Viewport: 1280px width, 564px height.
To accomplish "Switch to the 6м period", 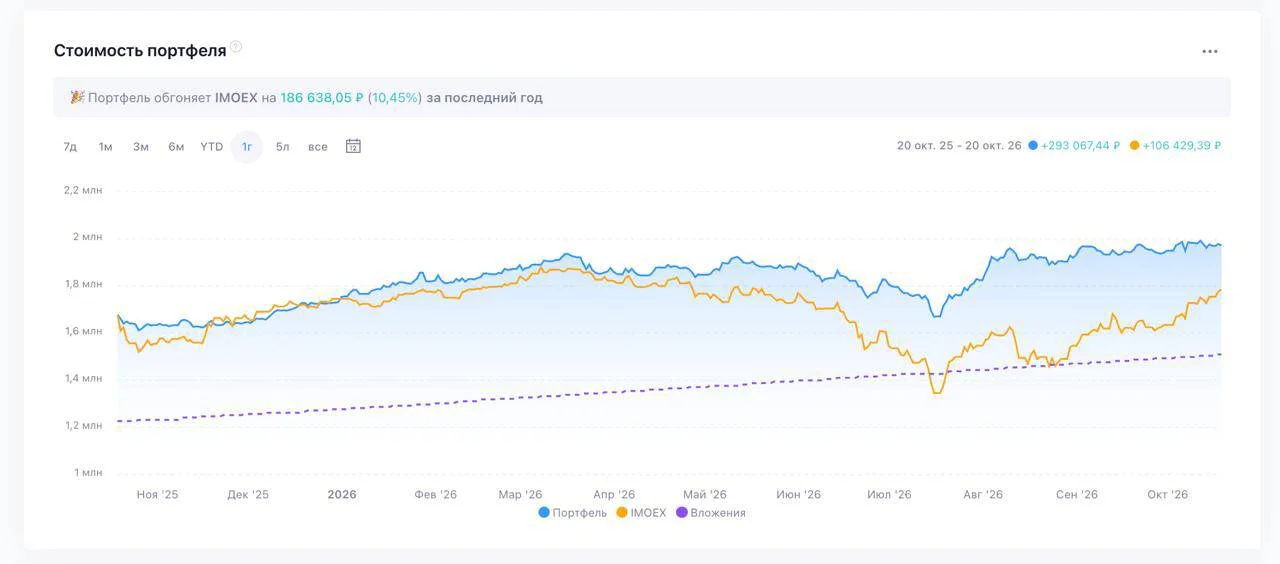I will [x=176, y=147].
